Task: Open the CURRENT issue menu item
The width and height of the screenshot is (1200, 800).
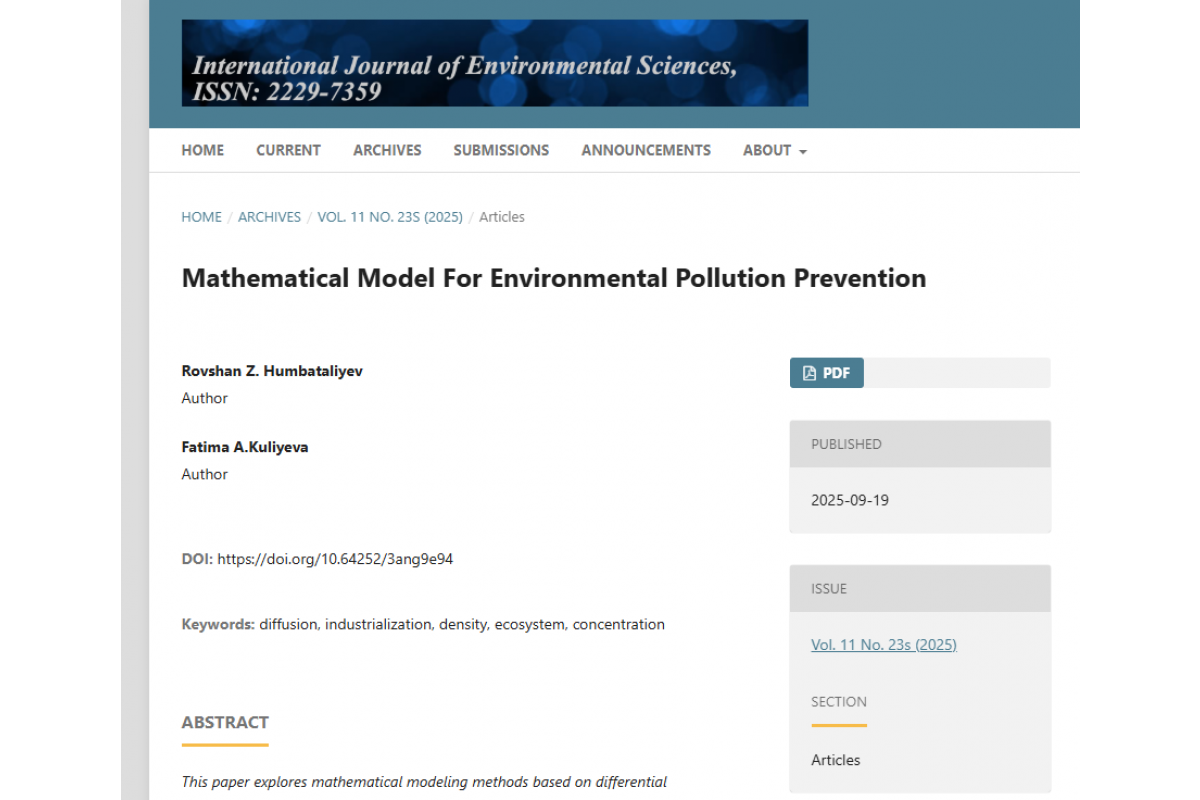Action: (288, 150)
